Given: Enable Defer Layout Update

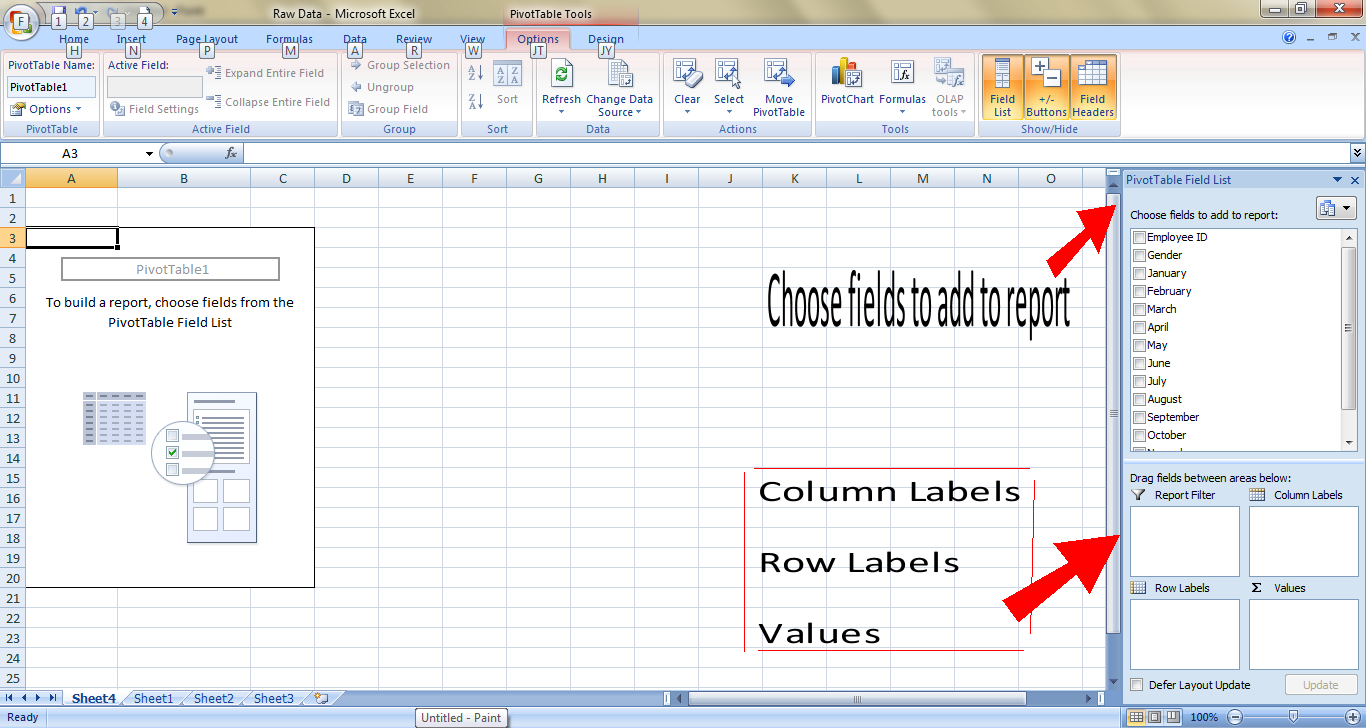Looking at the screenshot, I should coord(1136,685).
